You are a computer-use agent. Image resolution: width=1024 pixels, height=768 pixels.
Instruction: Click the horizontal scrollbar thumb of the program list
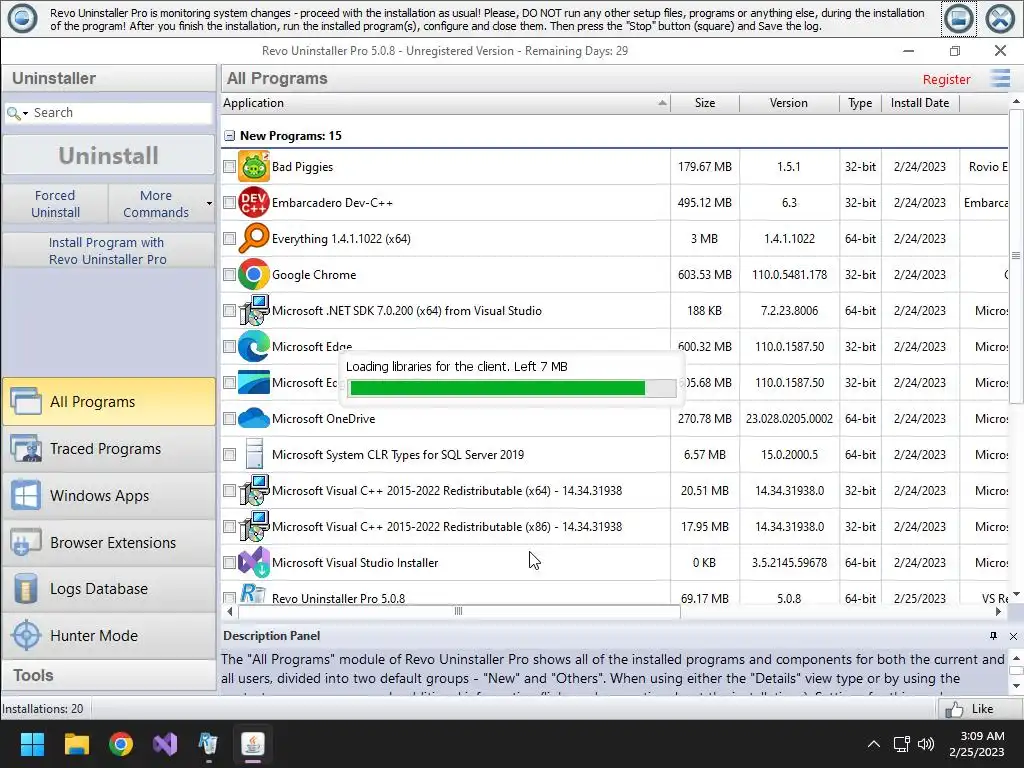(x=459, y=611)
